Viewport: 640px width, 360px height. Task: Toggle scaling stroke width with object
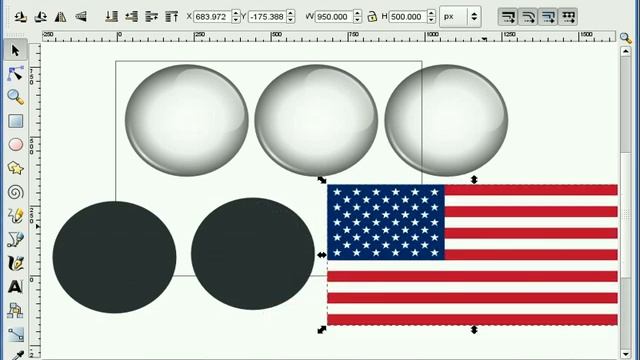coord(508,17)
